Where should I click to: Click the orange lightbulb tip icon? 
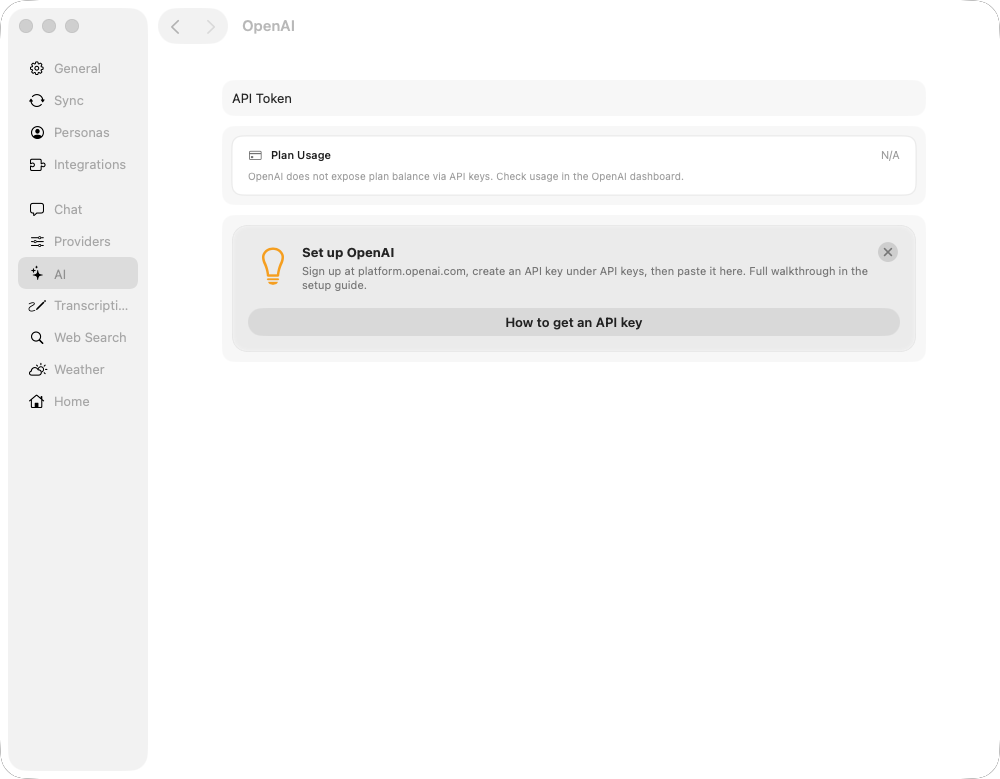point(273,265)
